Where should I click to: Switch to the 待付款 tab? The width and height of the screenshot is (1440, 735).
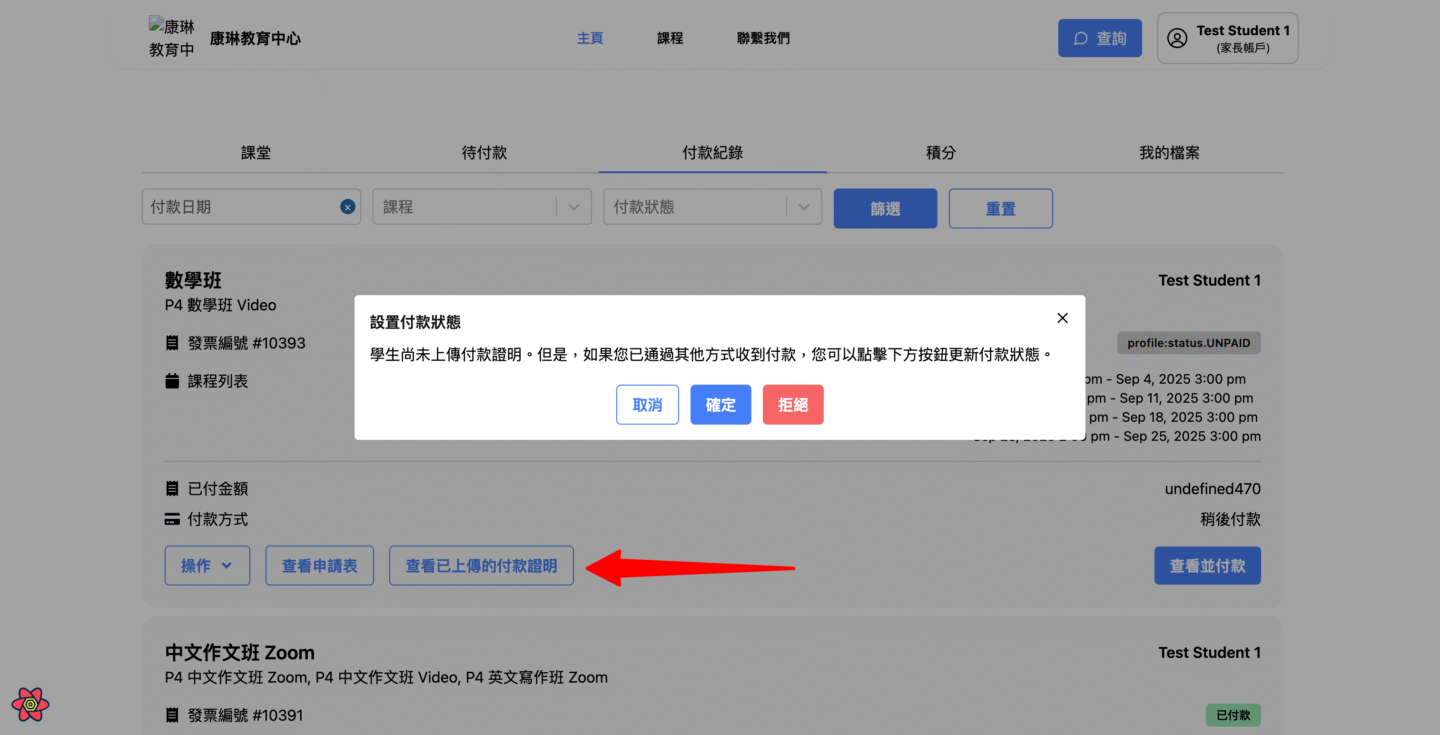[x=484, y=153]
